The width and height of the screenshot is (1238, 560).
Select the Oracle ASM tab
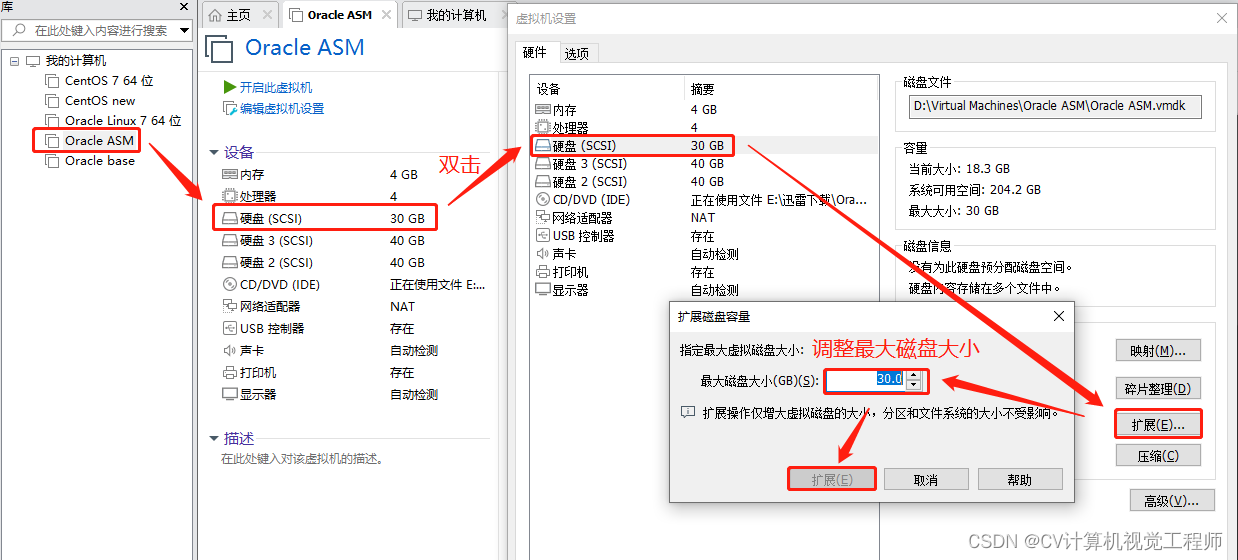pyautogui.click(x=340, y=15)
